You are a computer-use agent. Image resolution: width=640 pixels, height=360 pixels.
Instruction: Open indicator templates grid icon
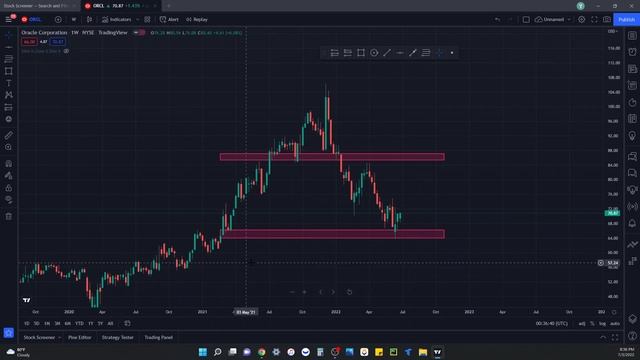pos(147,19)
